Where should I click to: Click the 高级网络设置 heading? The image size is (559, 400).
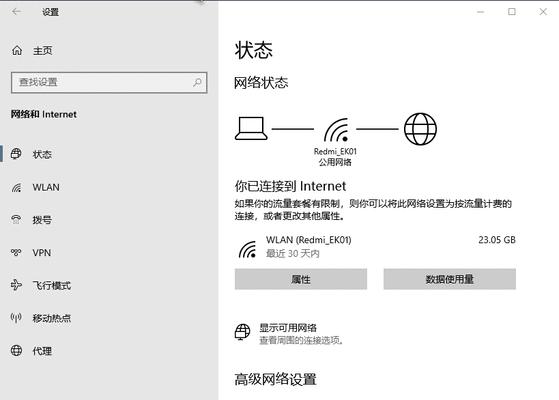pyautogui.click(x=275, y=379)
